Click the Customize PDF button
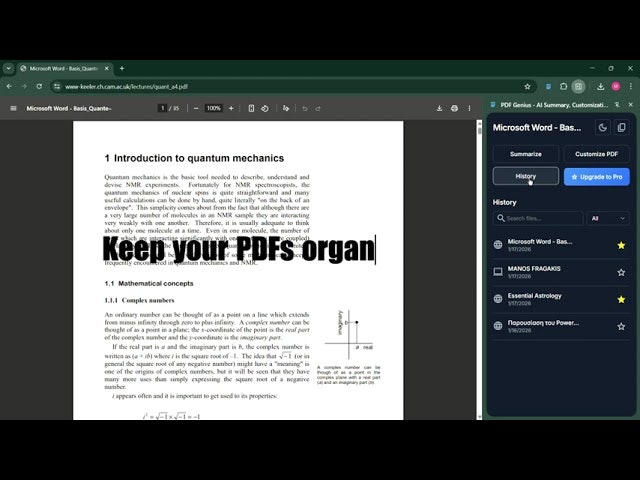 pos(596,154)
